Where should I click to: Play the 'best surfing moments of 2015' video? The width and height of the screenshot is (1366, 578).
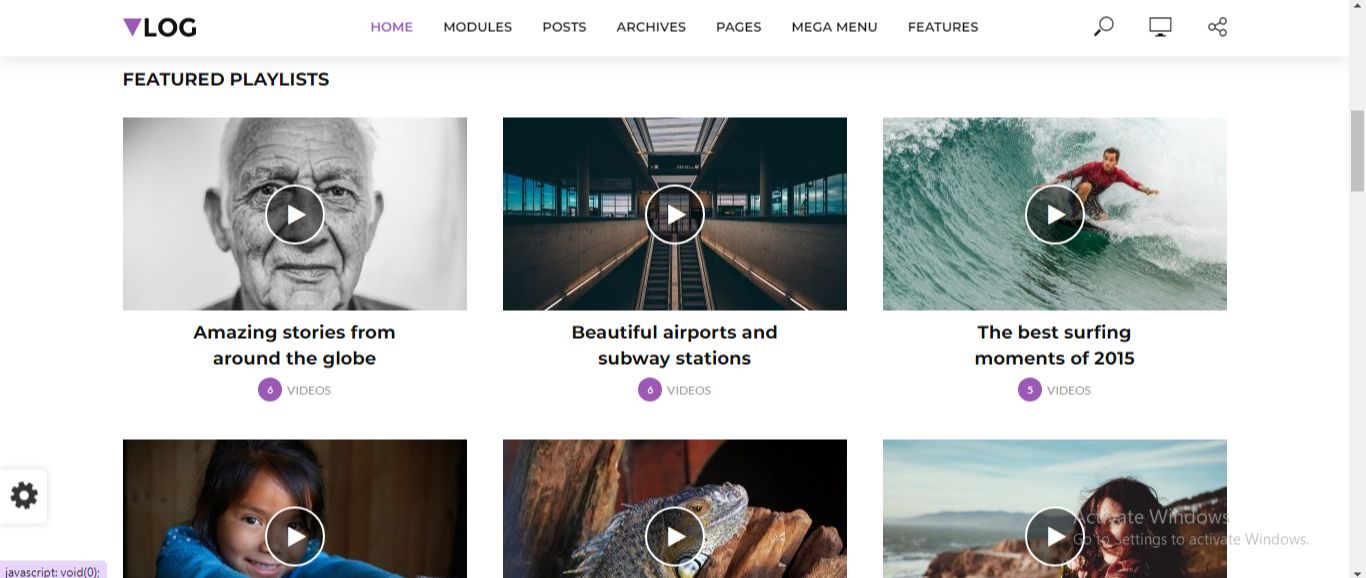point(1055,214)
